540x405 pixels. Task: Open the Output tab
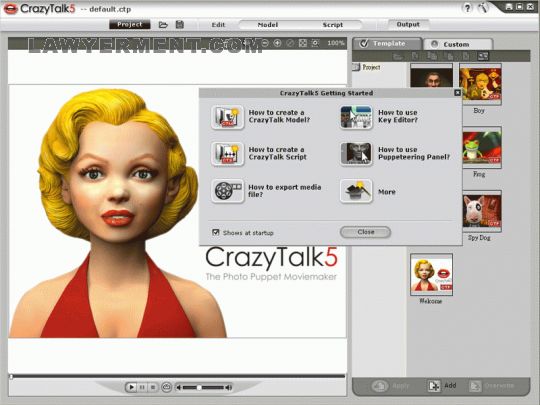pos(408,24)
